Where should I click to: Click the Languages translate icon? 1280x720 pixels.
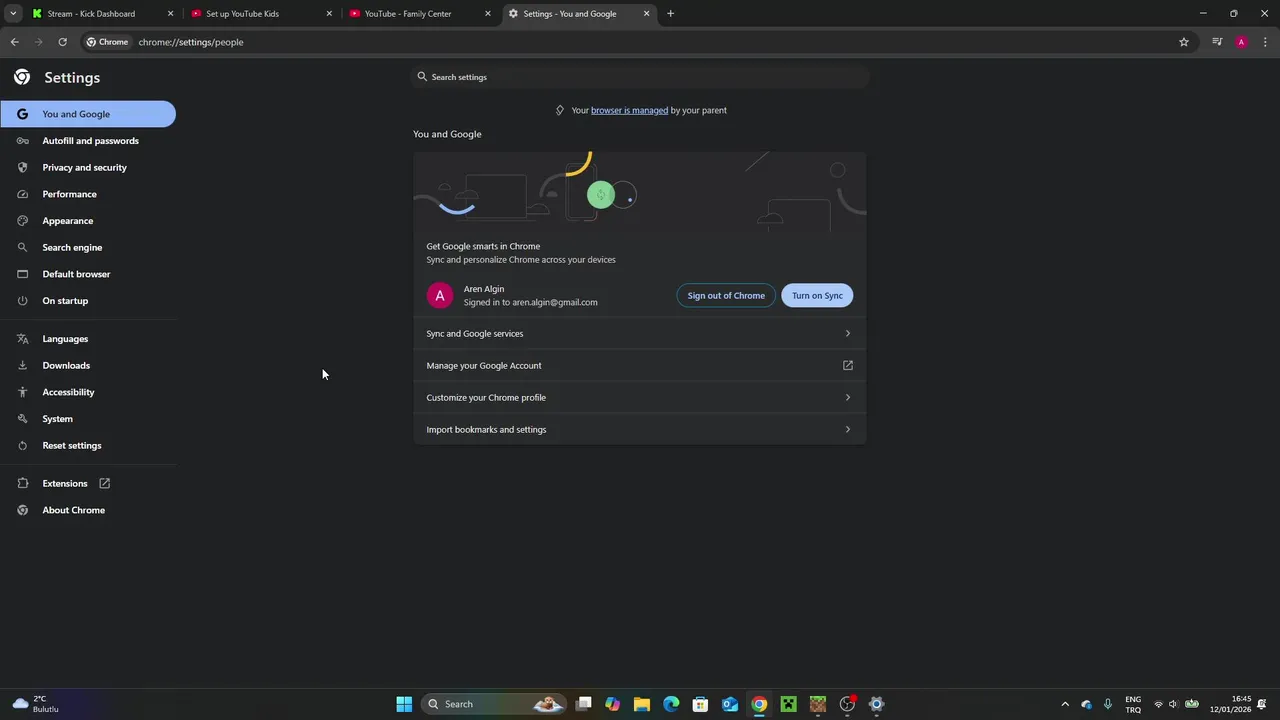pyautogui.click(x=22, y=339)
